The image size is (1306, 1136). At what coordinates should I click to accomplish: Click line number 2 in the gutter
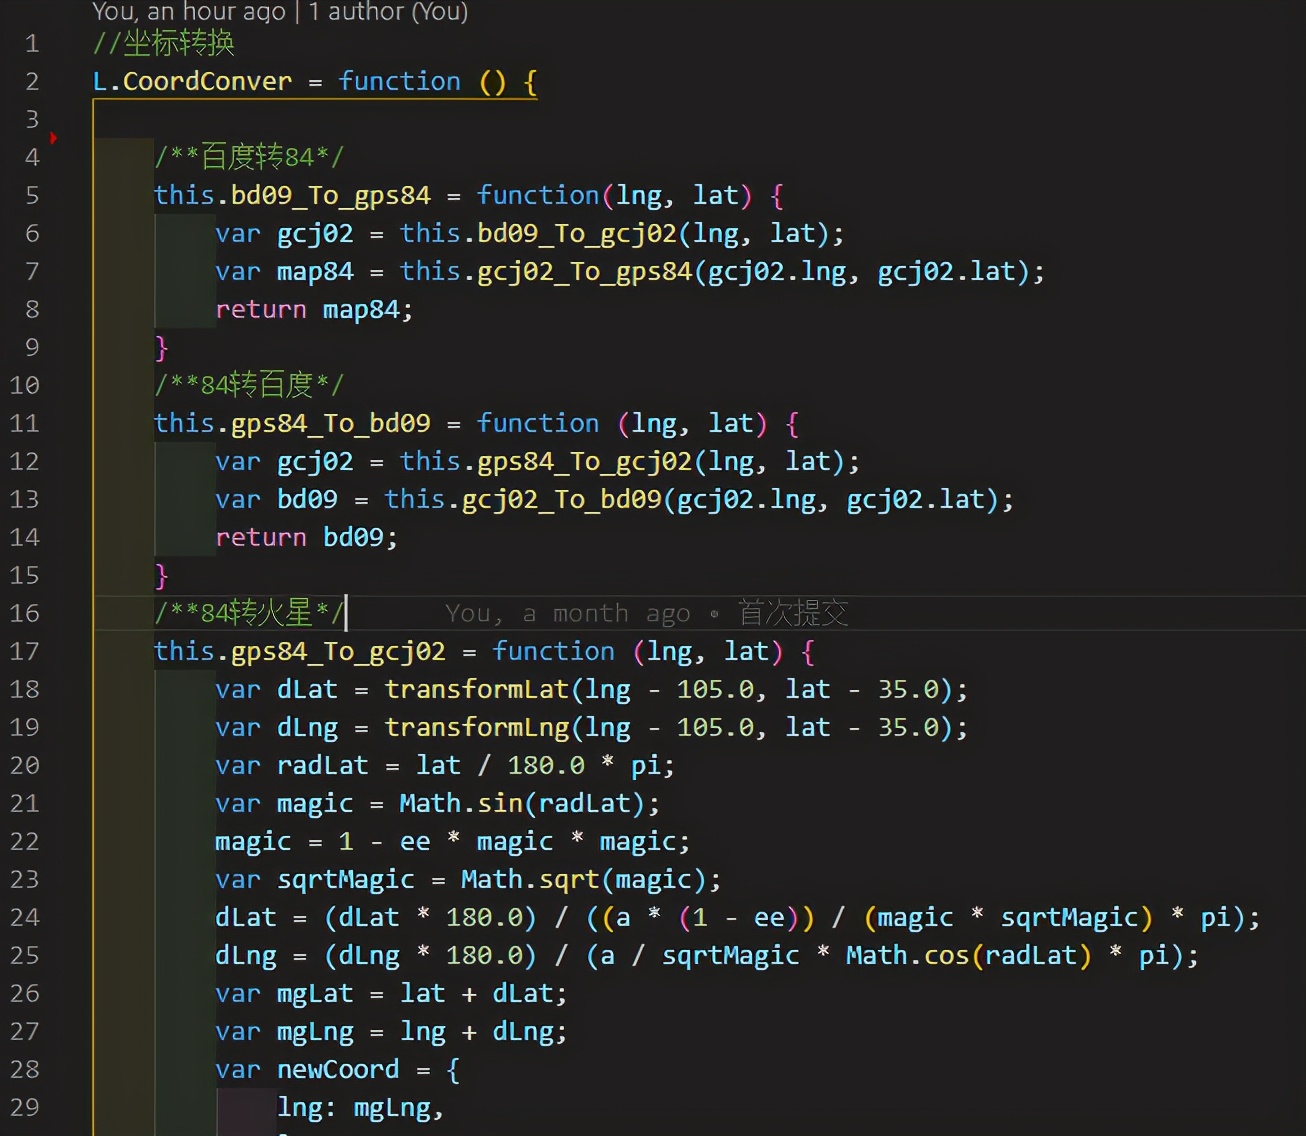32,81
